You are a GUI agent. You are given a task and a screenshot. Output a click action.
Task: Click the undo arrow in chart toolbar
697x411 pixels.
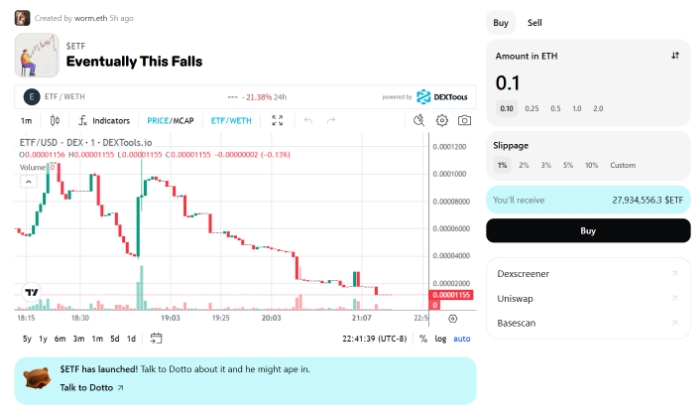(308, 120)
